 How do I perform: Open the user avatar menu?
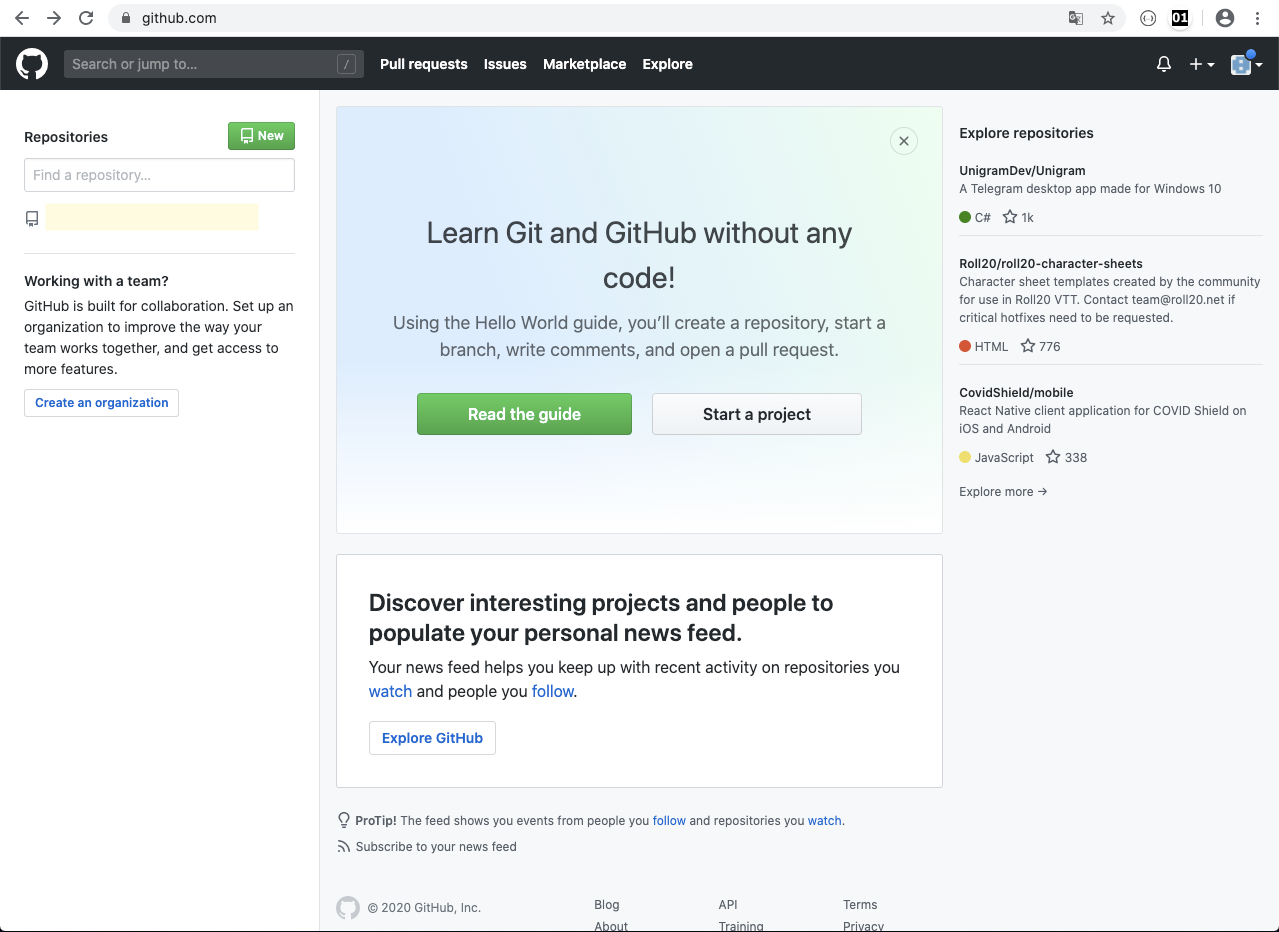(1246, 64)
